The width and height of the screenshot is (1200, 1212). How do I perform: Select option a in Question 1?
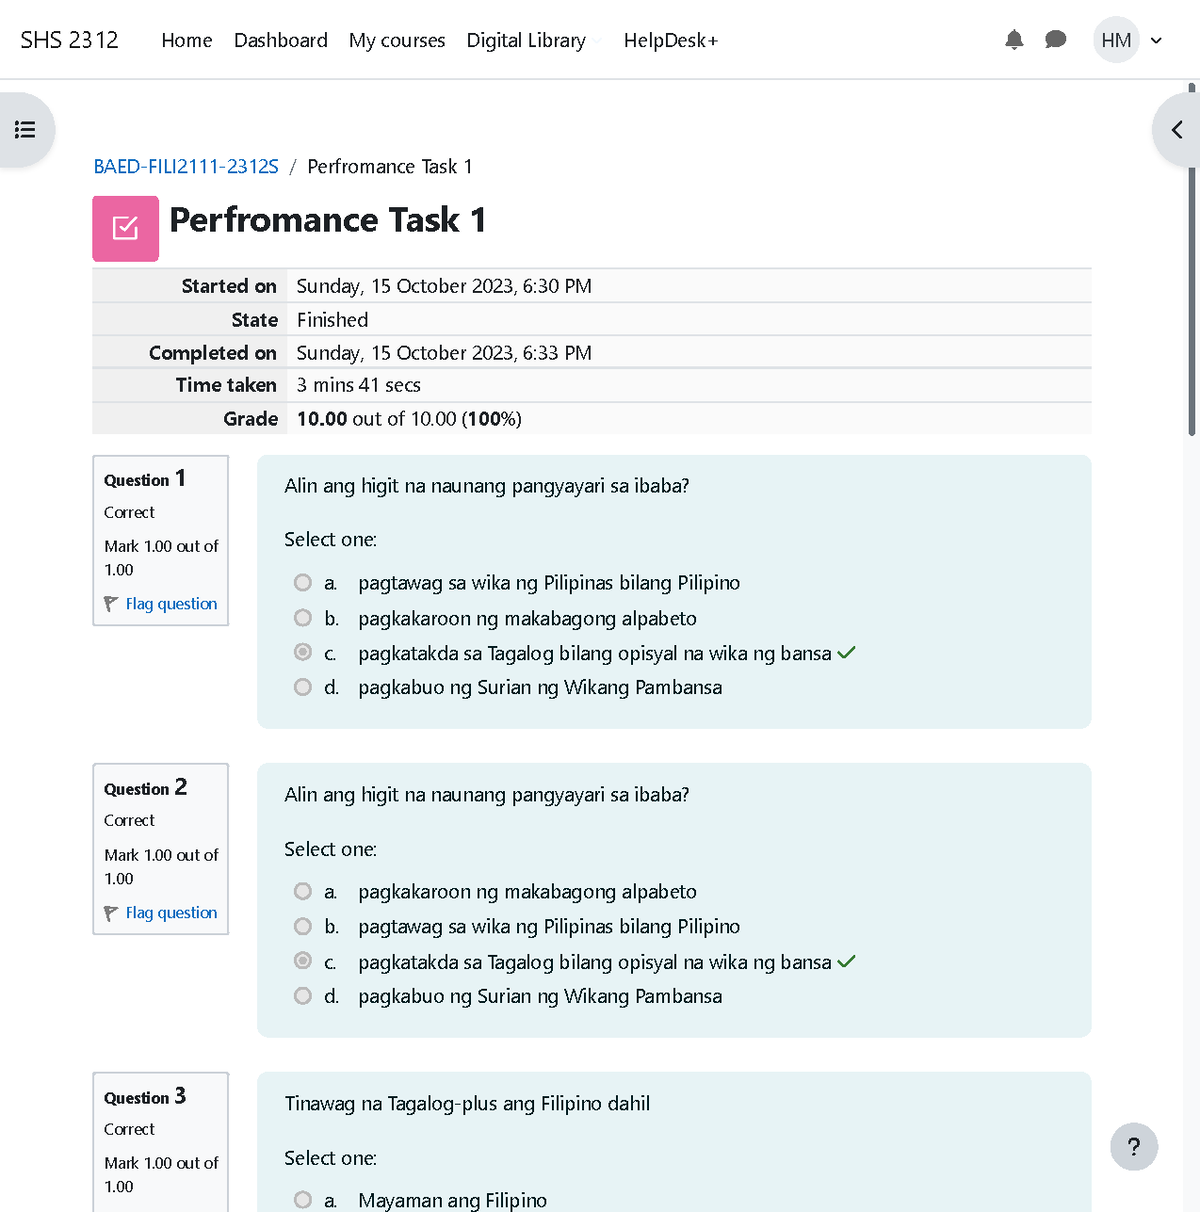point(303,582)
